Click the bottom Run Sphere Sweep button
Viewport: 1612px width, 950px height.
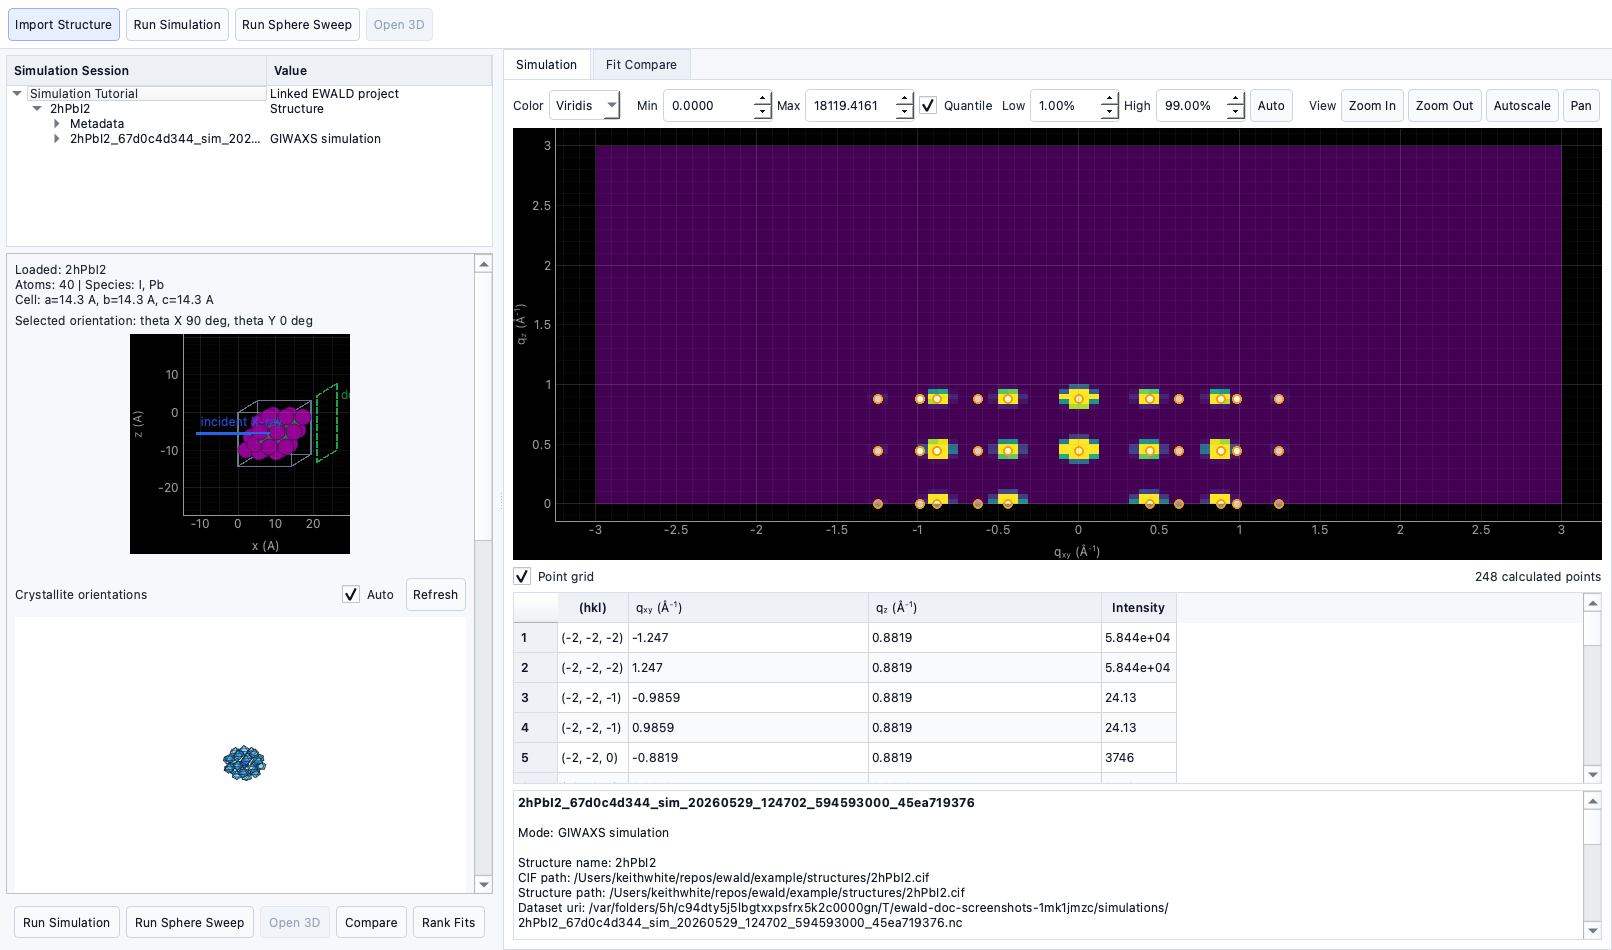click(x=189, y=923)
